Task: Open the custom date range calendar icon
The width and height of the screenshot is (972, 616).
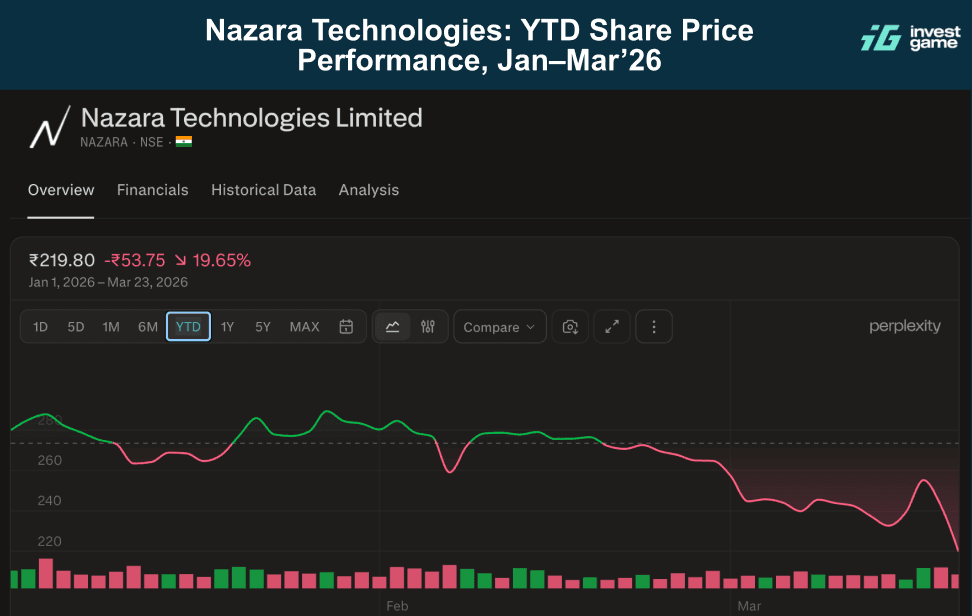Action: pyautogui.click(x=346, y=327)
